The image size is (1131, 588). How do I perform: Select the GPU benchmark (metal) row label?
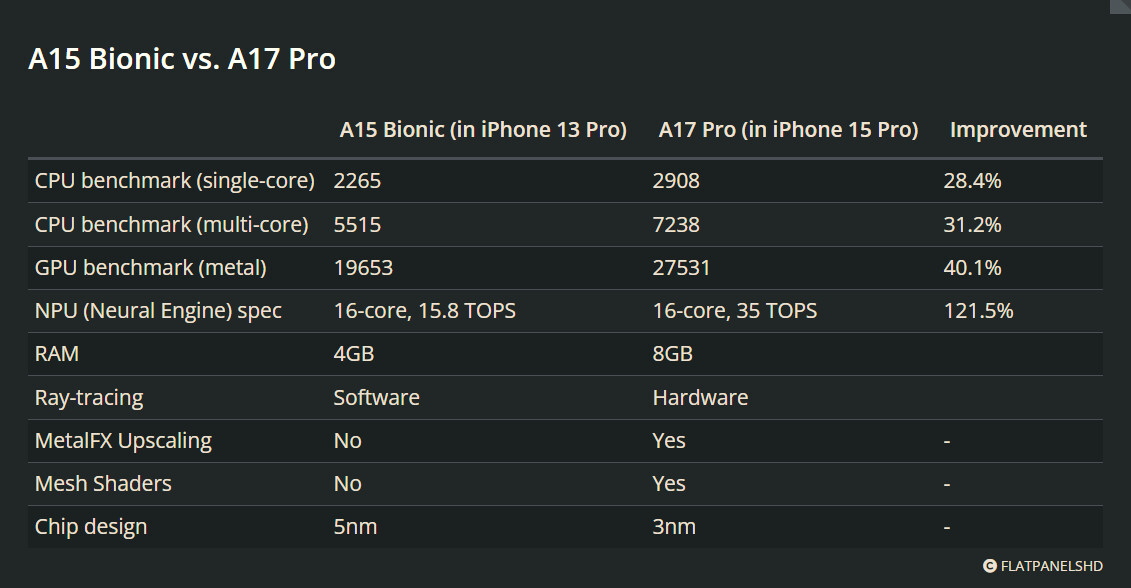click(x=151, y=268)
